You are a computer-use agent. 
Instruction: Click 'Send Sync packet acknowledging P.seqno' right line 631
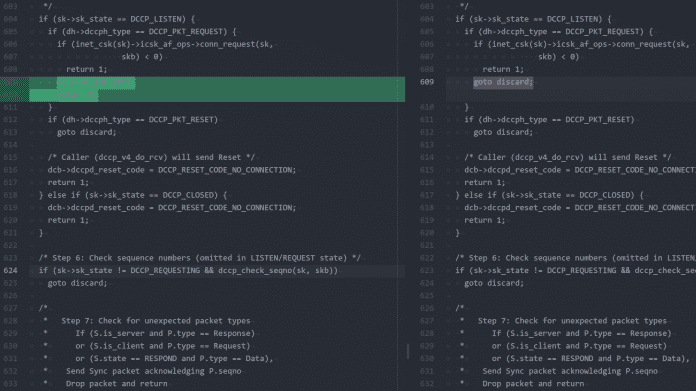(x=570, y=371)
